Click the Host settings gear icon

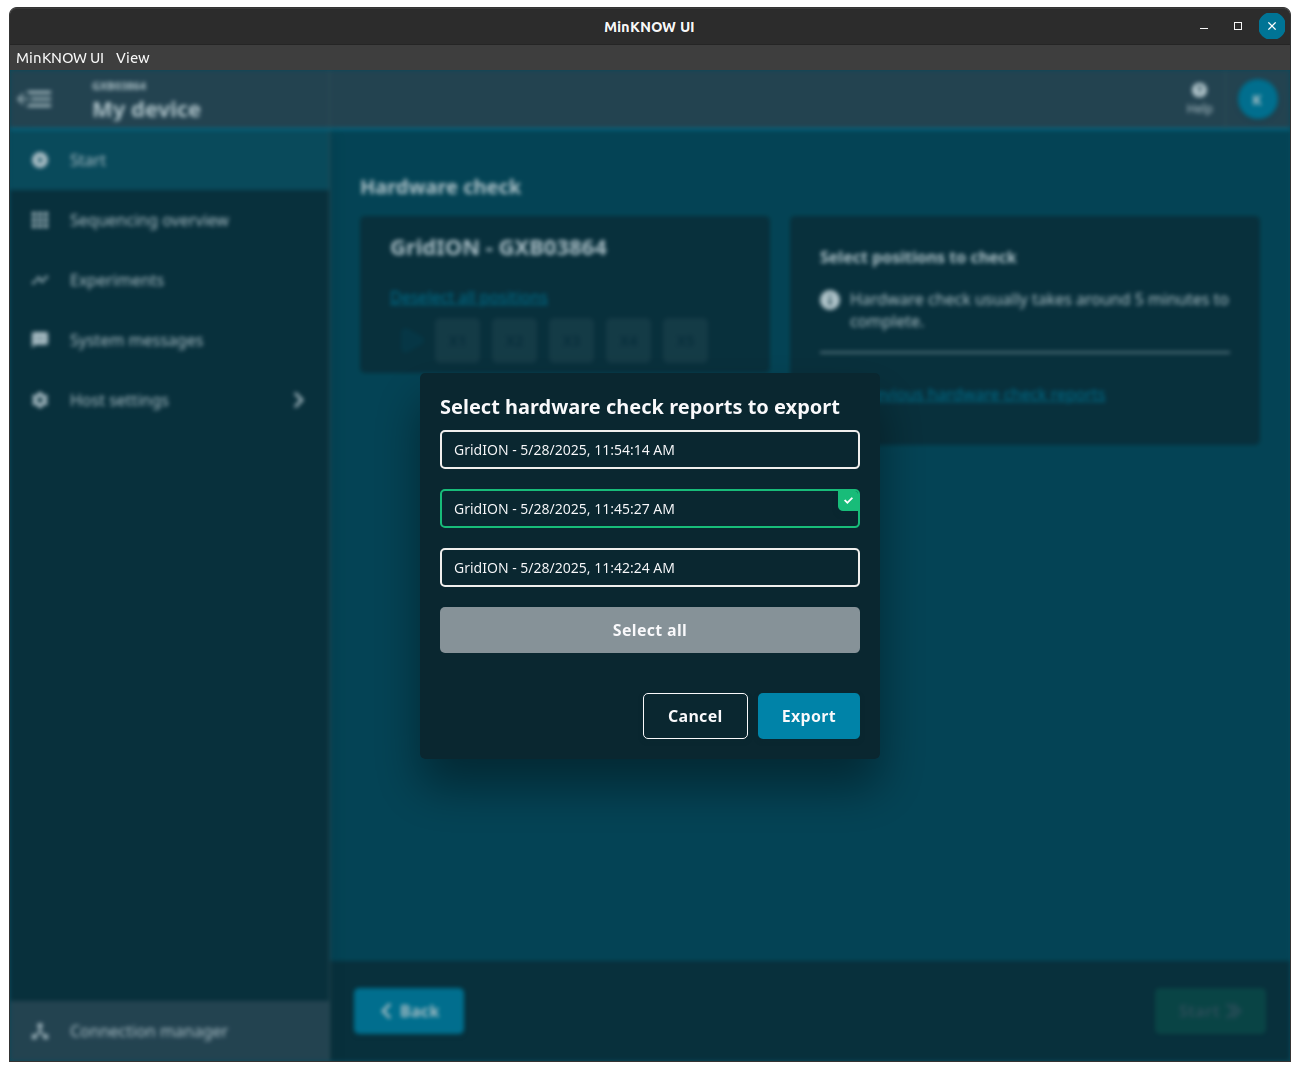click(x=40, y=400)
